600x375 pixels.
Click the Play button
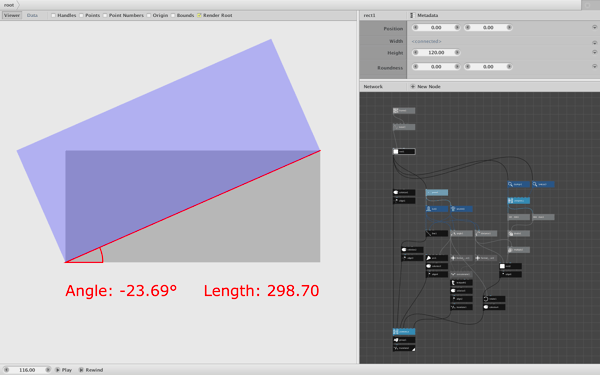click(x=64, y=370)
